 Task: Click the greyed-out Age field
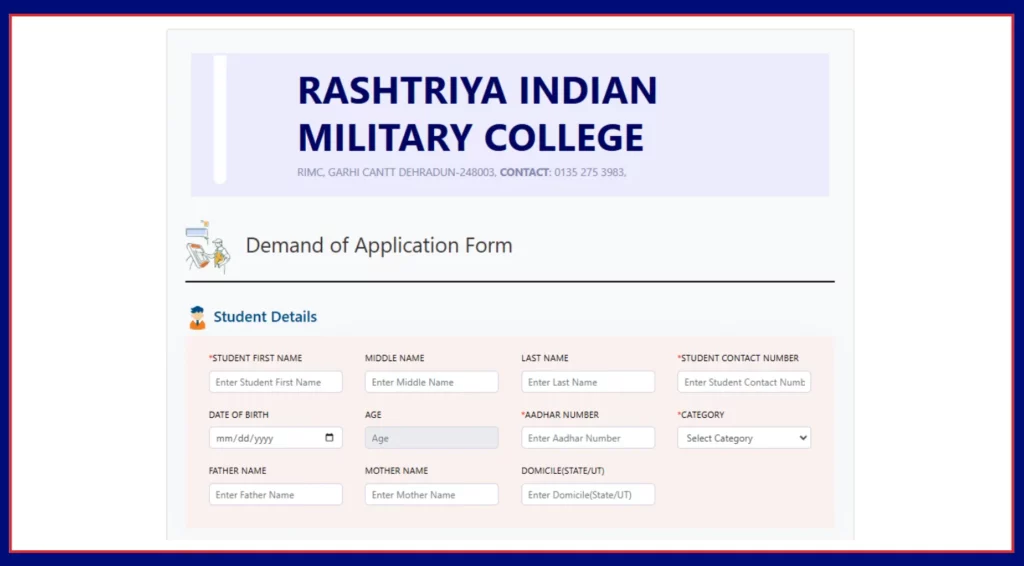click(431, 438)
